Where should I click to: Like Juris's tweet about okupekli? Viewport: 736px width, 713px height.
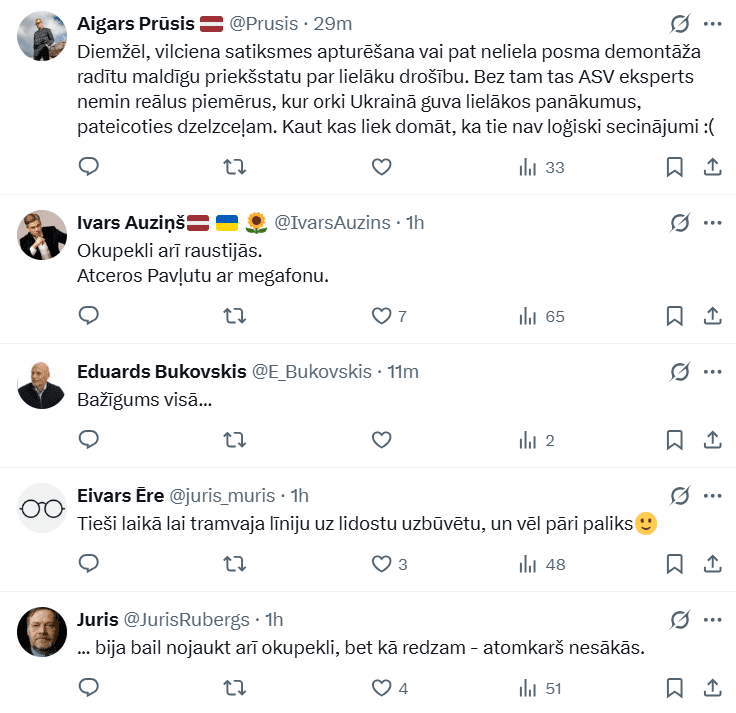381,688
